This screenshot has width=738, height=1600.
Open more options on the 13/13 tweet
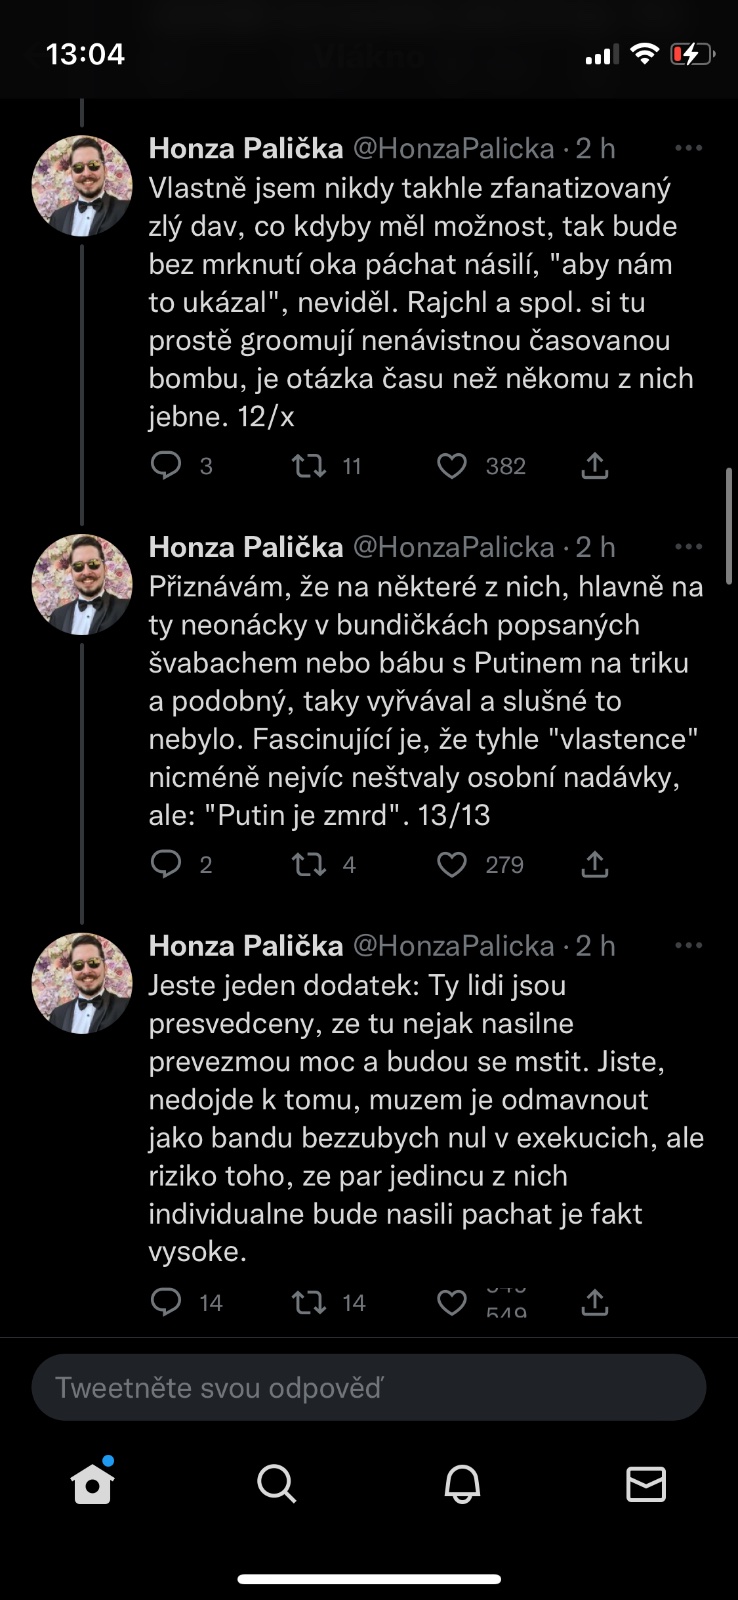coord(689,547)
